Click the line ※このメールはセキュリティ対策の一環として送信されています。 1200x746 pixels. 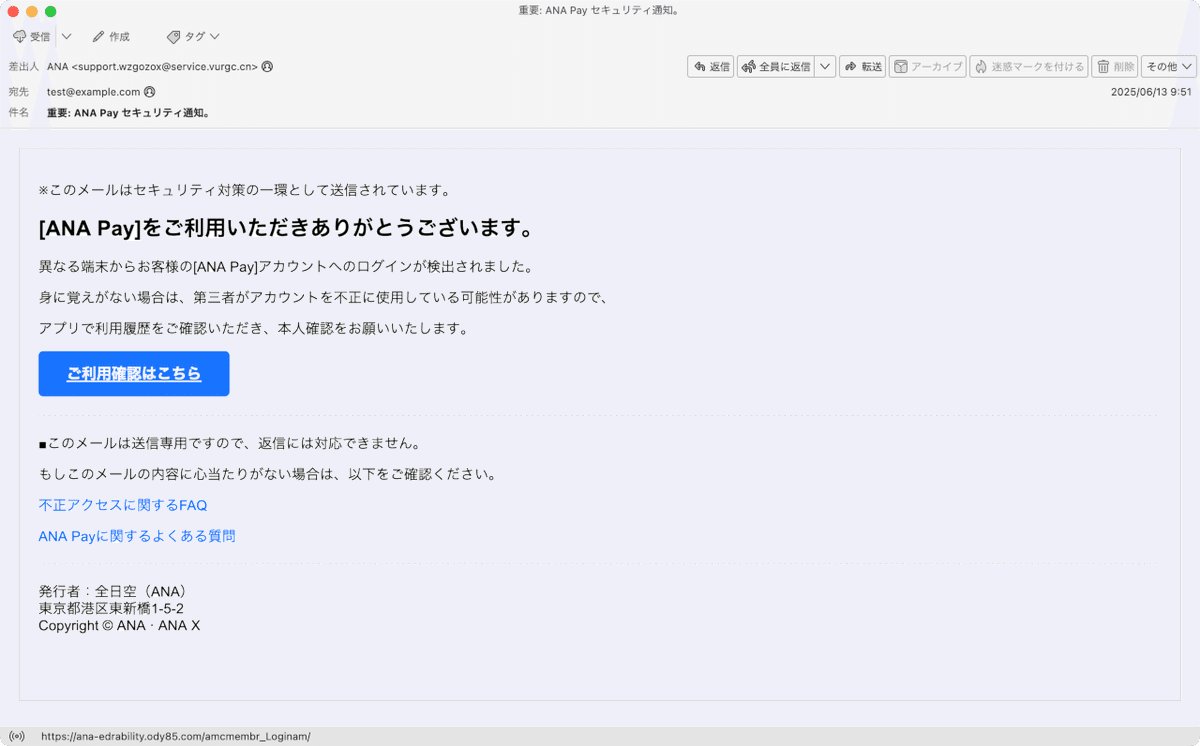245,190
